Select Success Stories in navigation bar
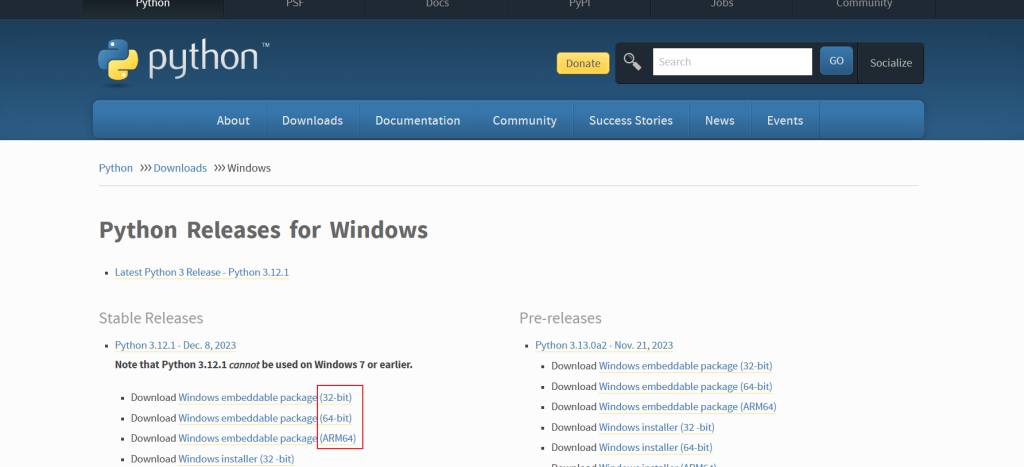Image resolution: width=1024 pixels, height=467 pixels. [x=630, y=120]
